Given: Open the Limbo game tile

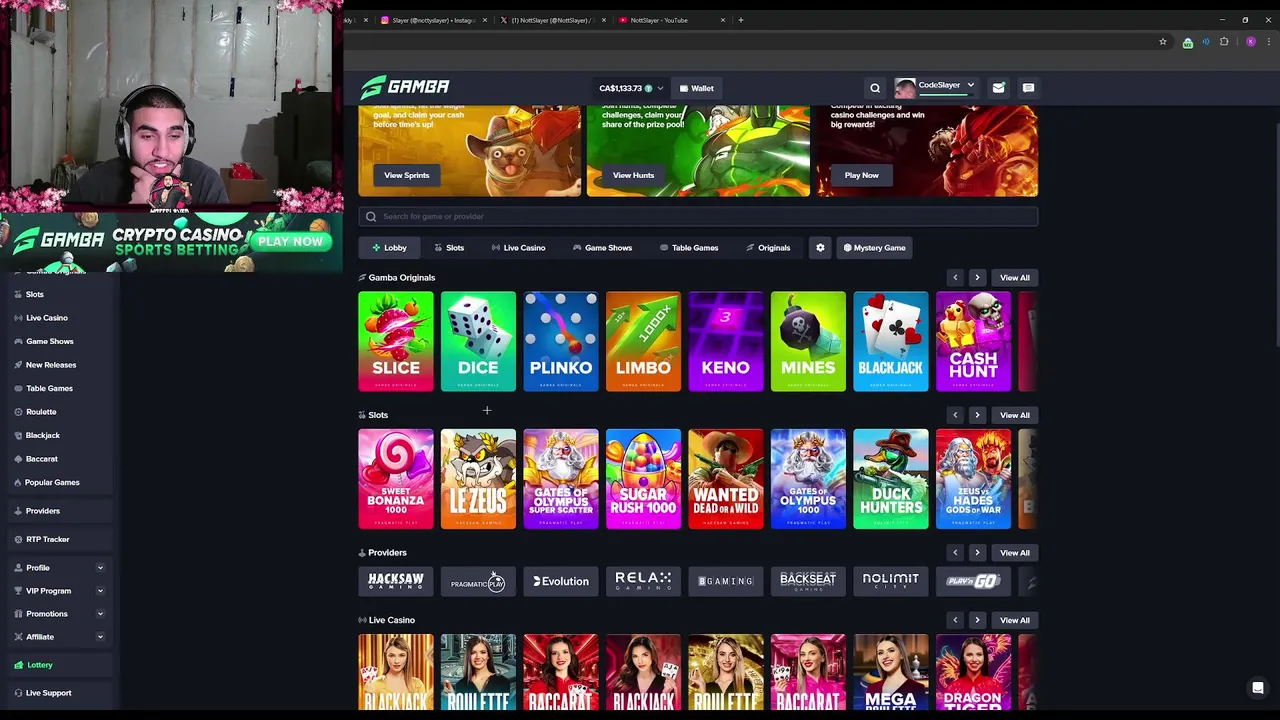Looking at the screenshot, I should click(x=643, y=341).
